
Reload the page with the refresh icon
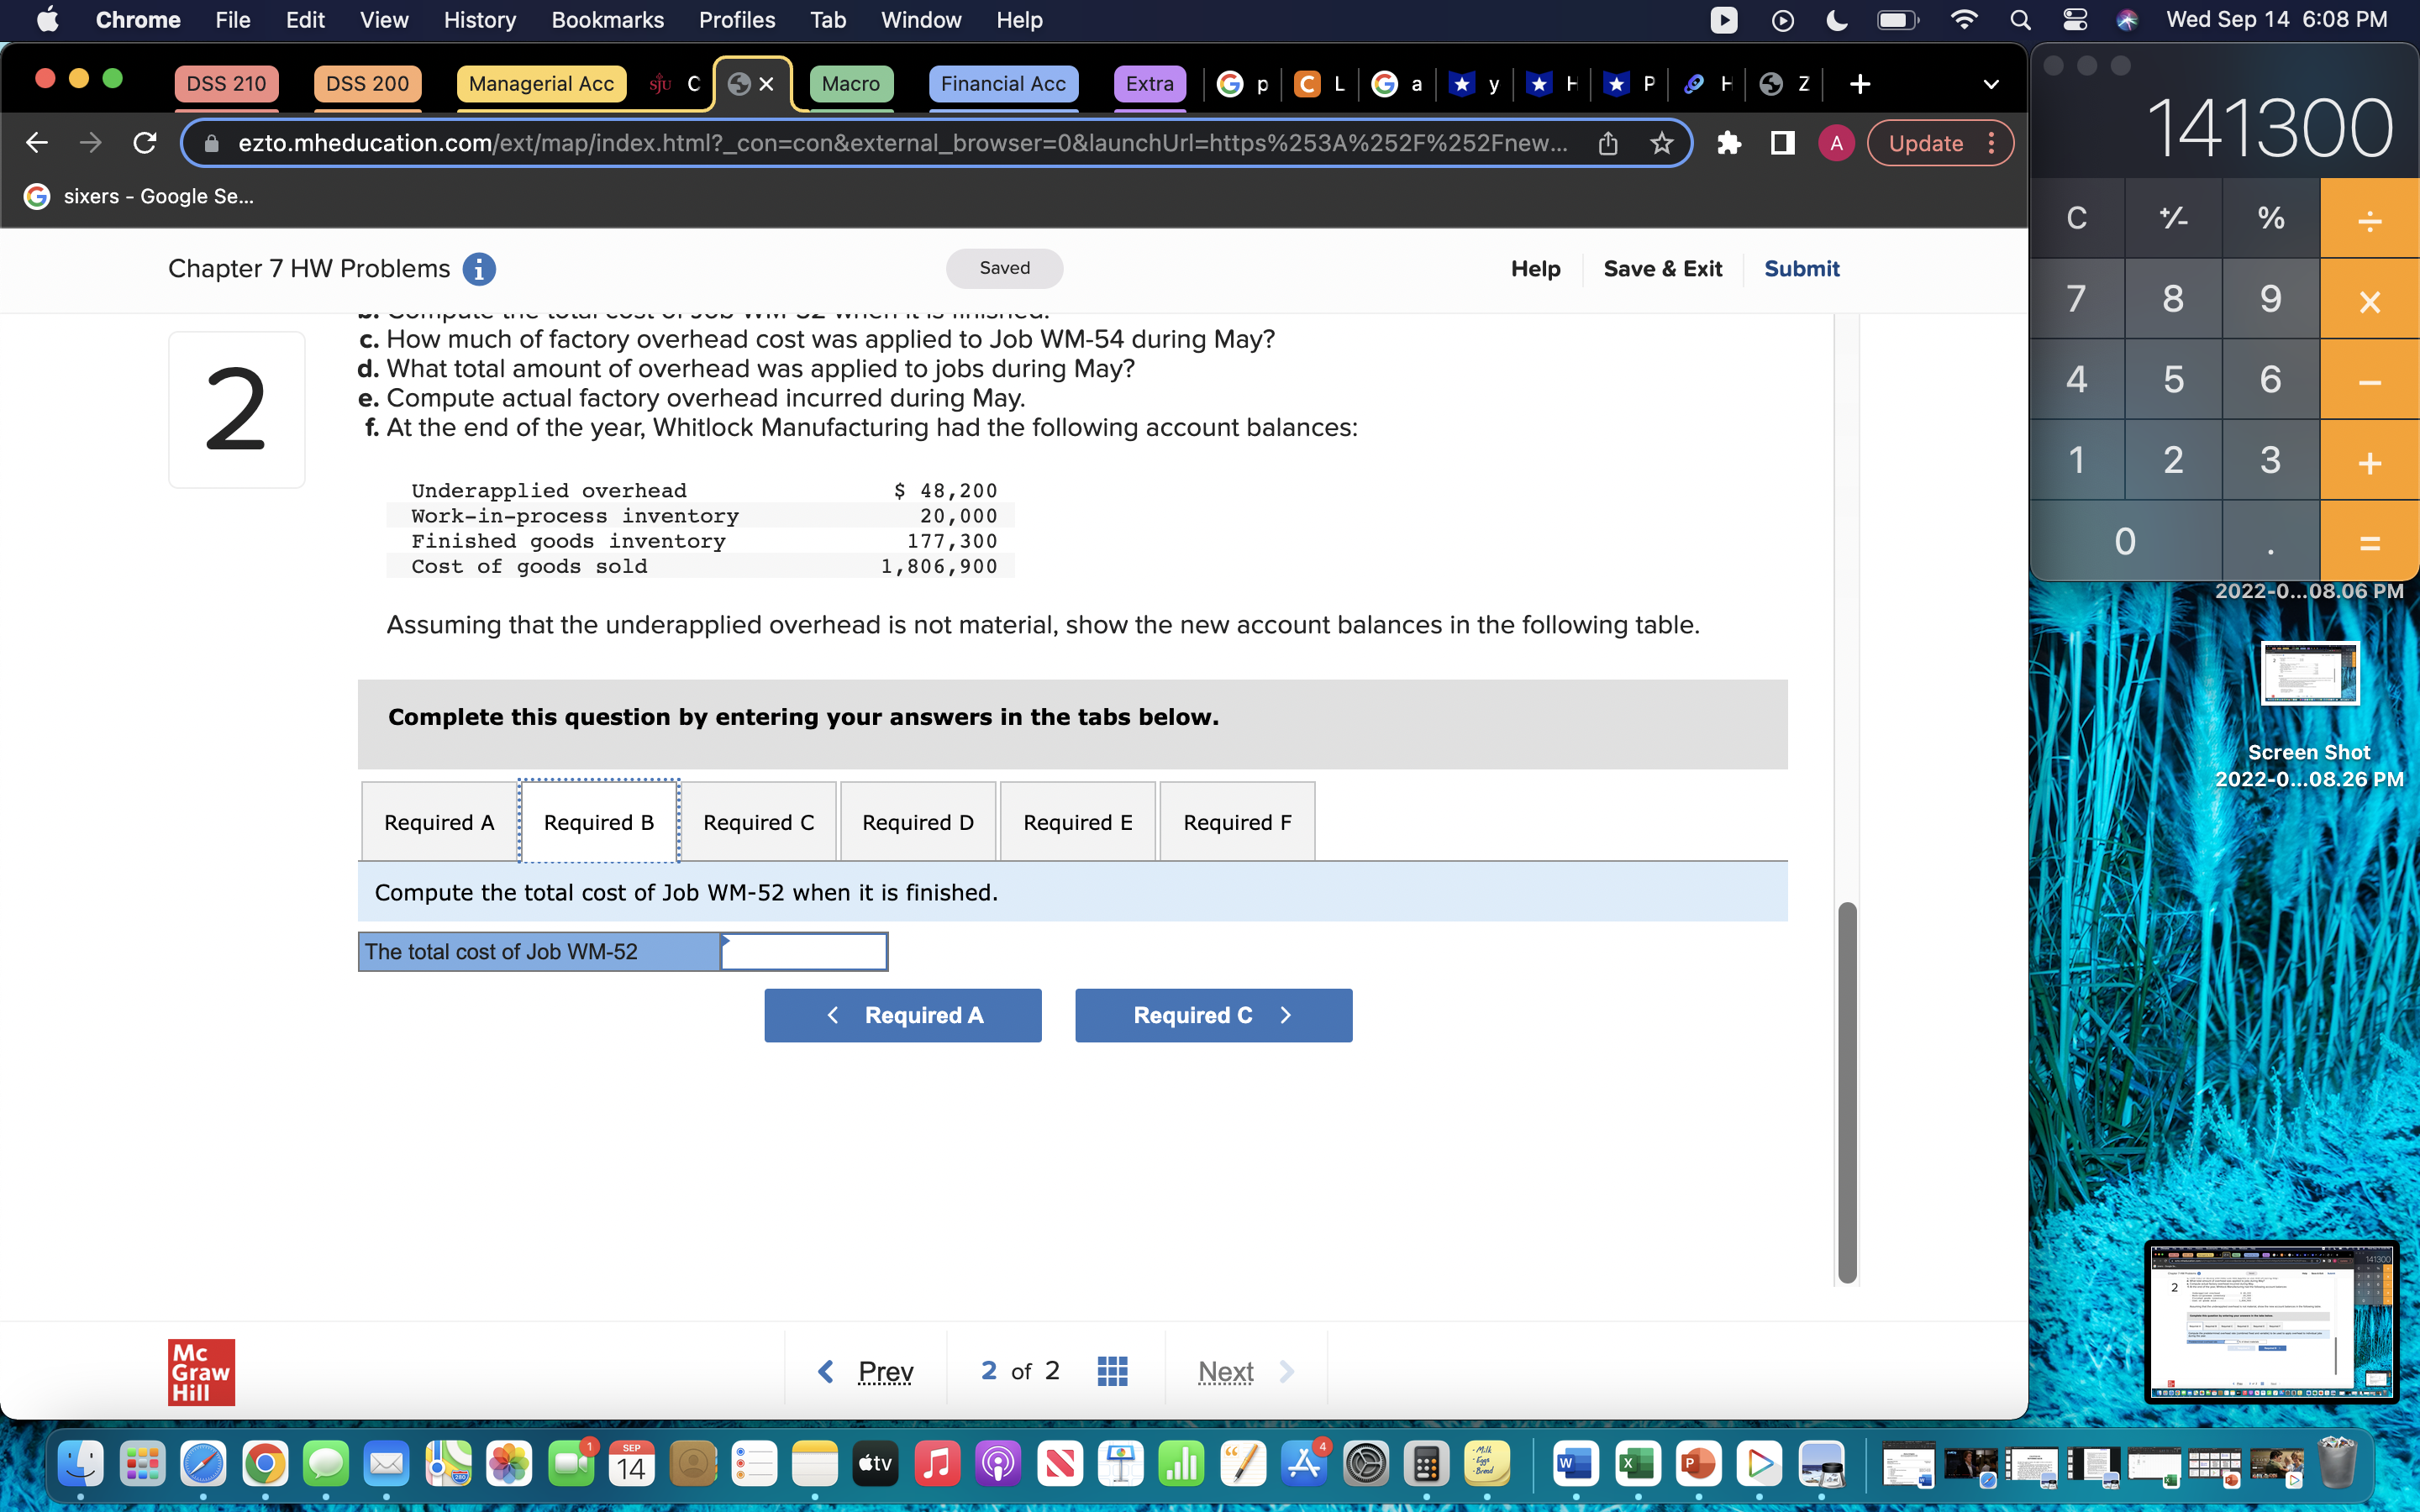click(x=145, y=143)
